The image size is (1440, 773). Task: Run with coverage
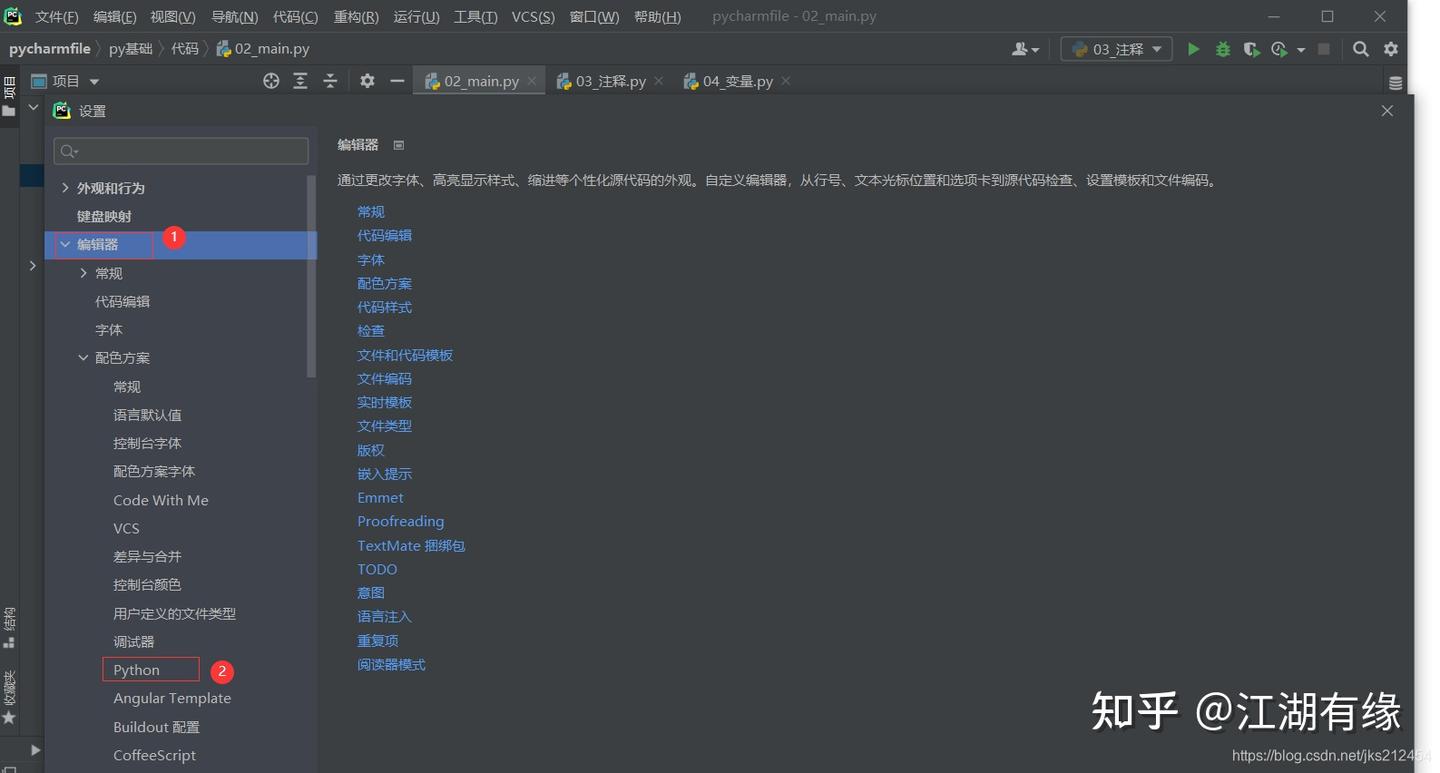point(1250,48)
